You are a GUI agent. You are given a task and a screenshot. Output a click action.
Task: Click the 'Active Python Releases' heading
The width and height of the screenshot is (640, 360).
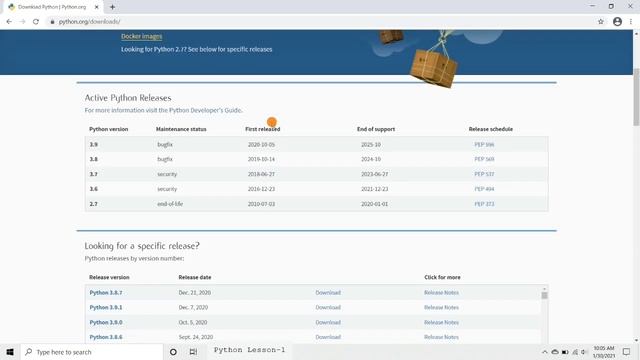tap(128, 98)
